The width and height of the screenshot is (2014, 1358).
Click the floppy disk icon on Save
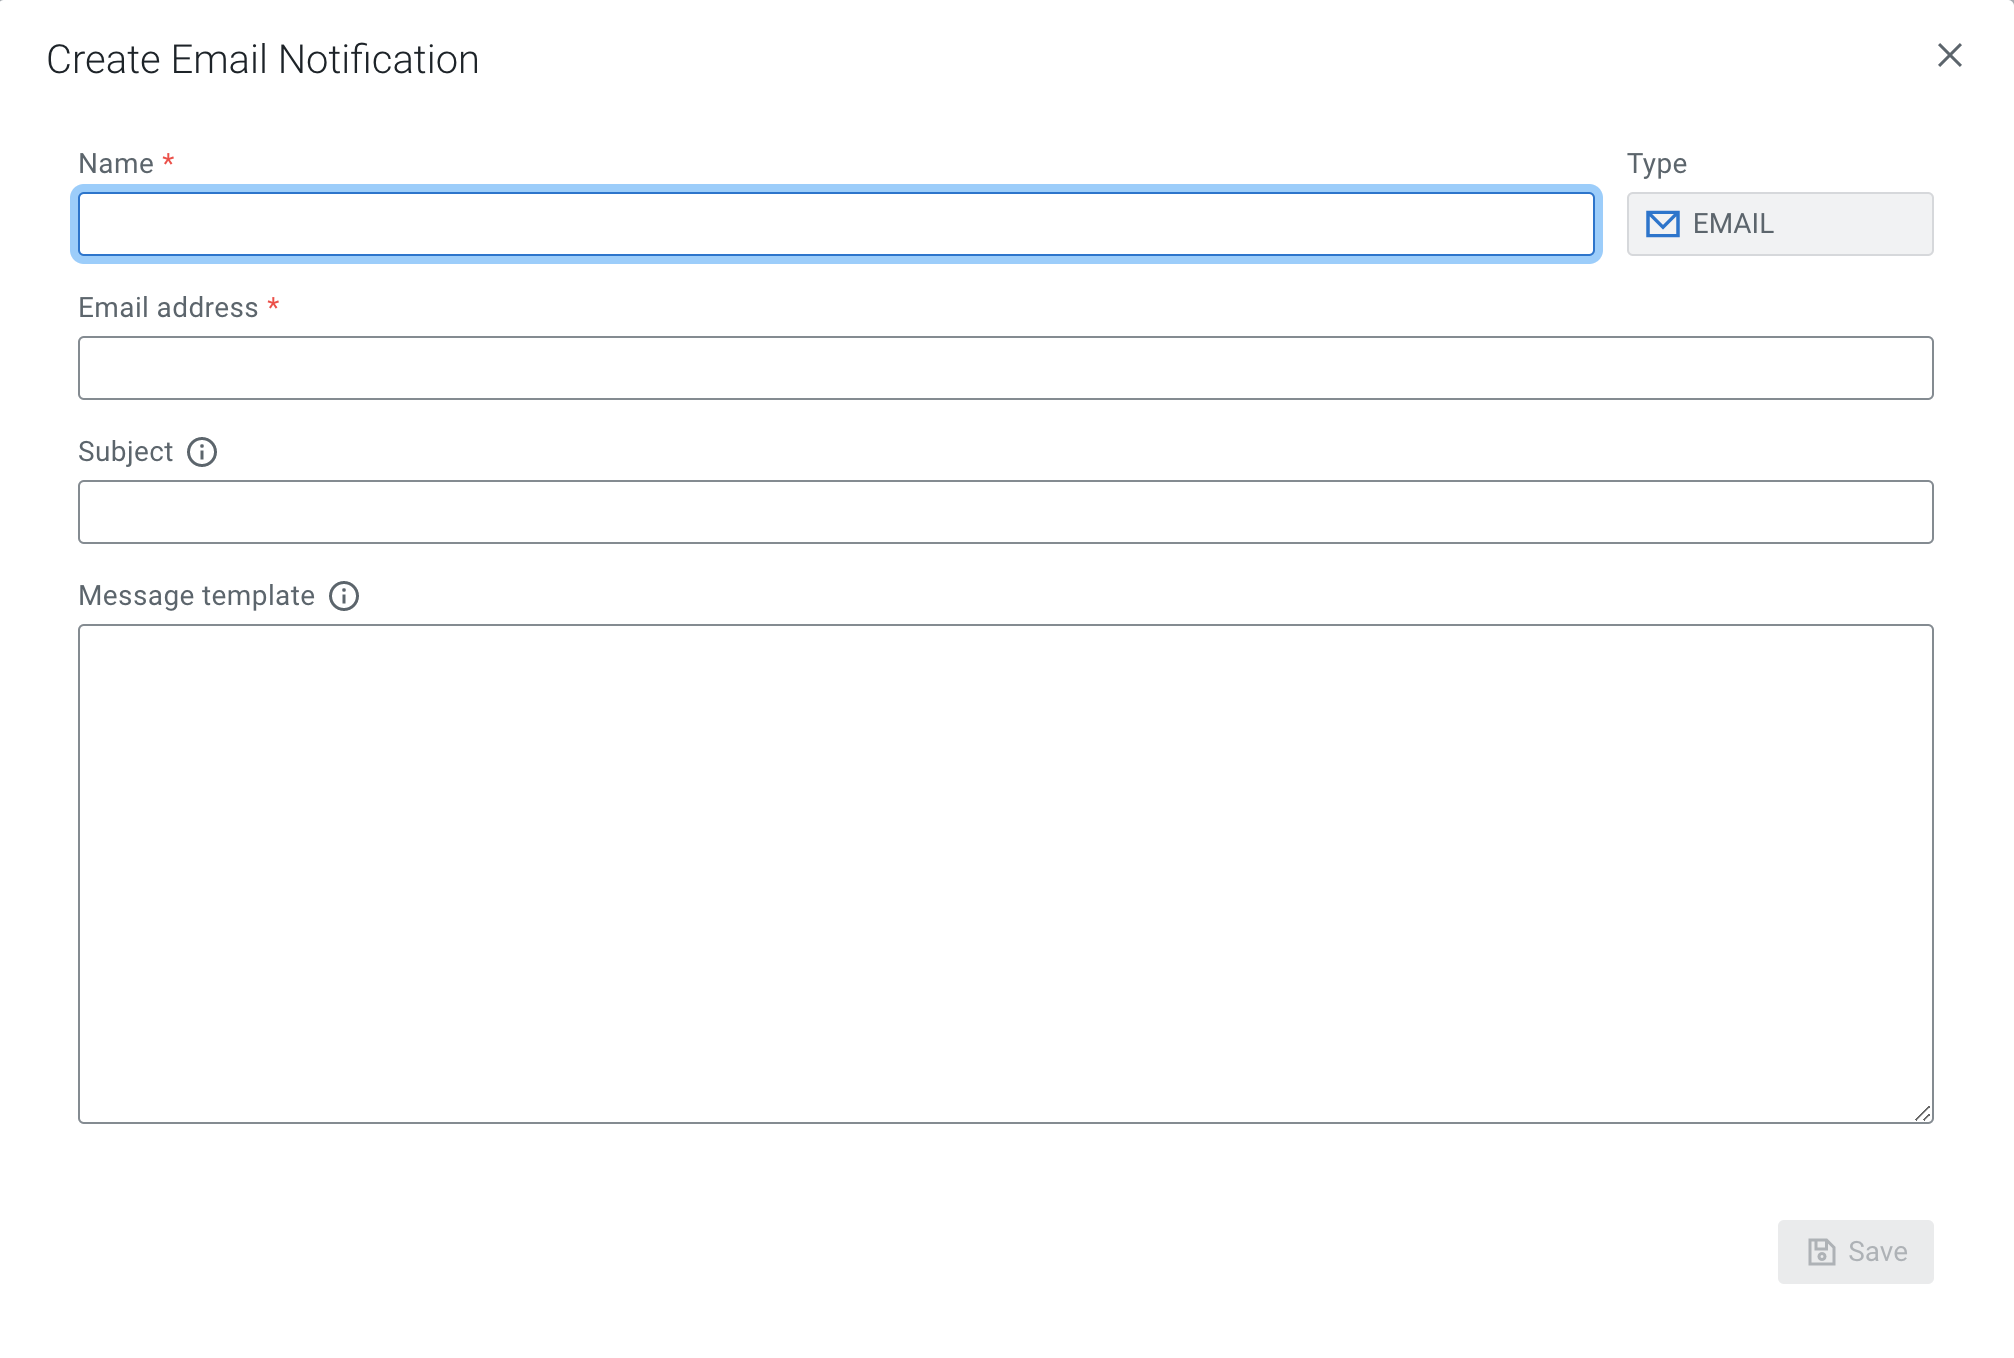coord(1822,1252)
